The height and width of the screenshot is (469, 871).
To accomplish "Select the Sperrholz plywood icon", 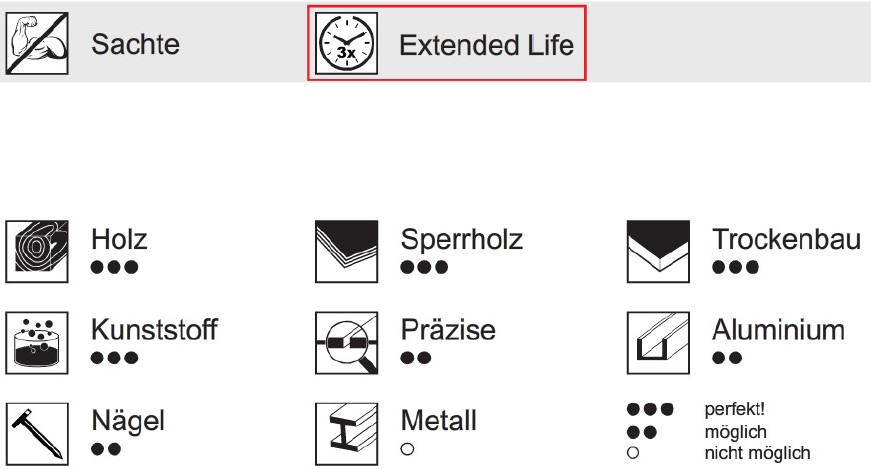I will click(347, 251).
